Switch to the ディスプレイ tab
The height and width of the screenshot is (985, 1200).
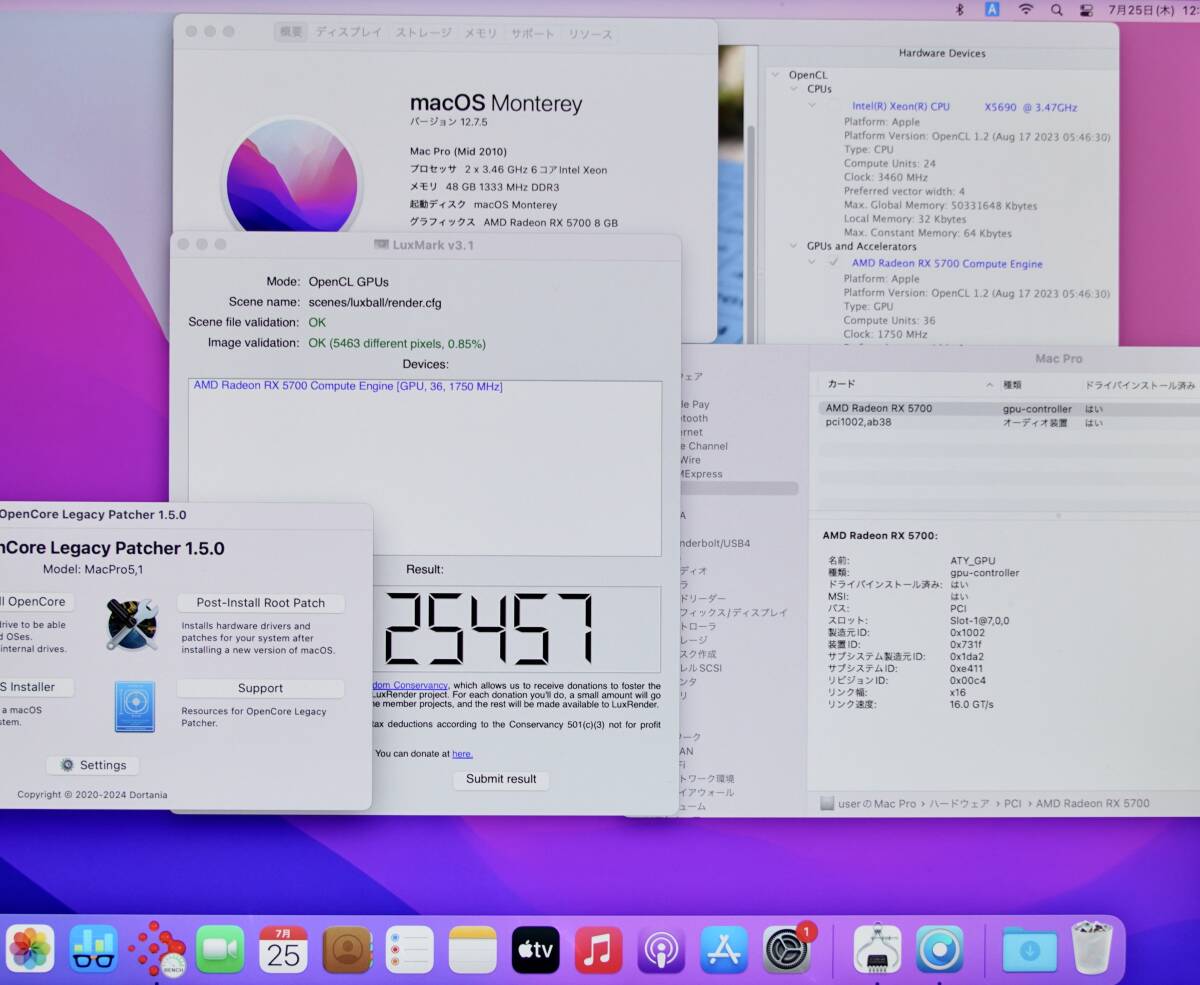[x=349, y=33]
